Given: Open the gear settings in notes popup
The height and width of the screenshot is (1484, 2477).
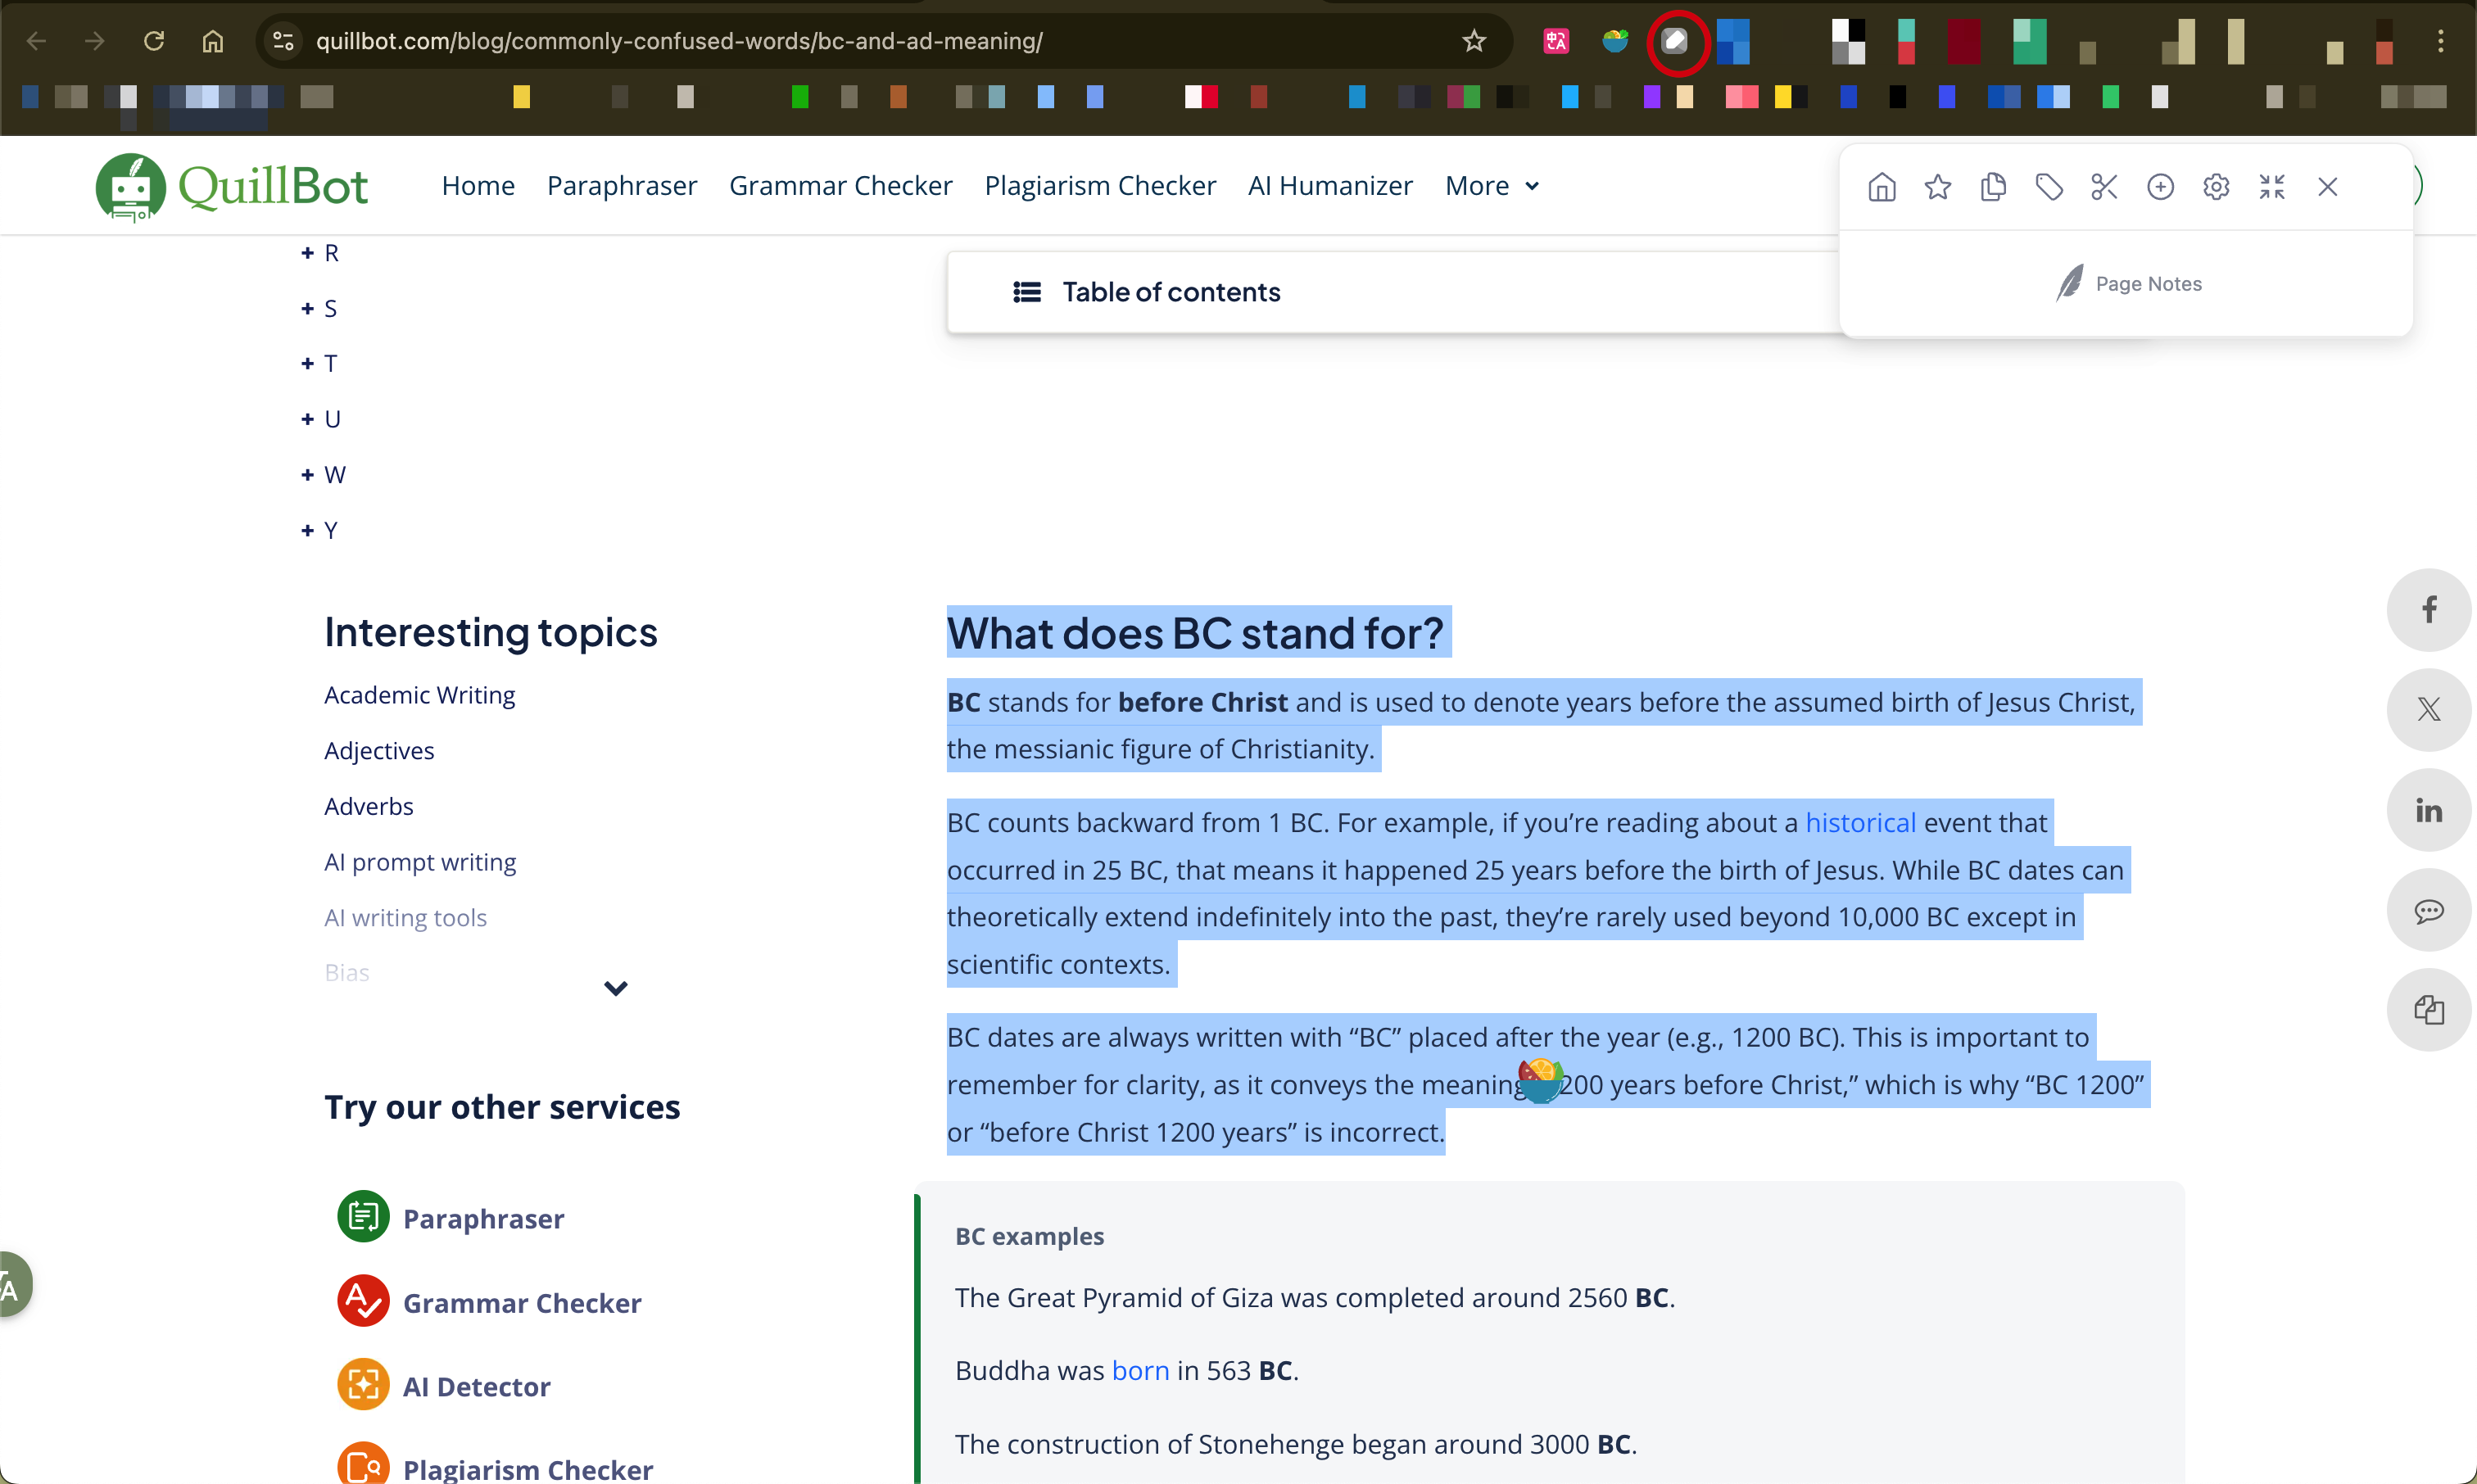Looking at the screenshot, I should tap(2216, 187).
